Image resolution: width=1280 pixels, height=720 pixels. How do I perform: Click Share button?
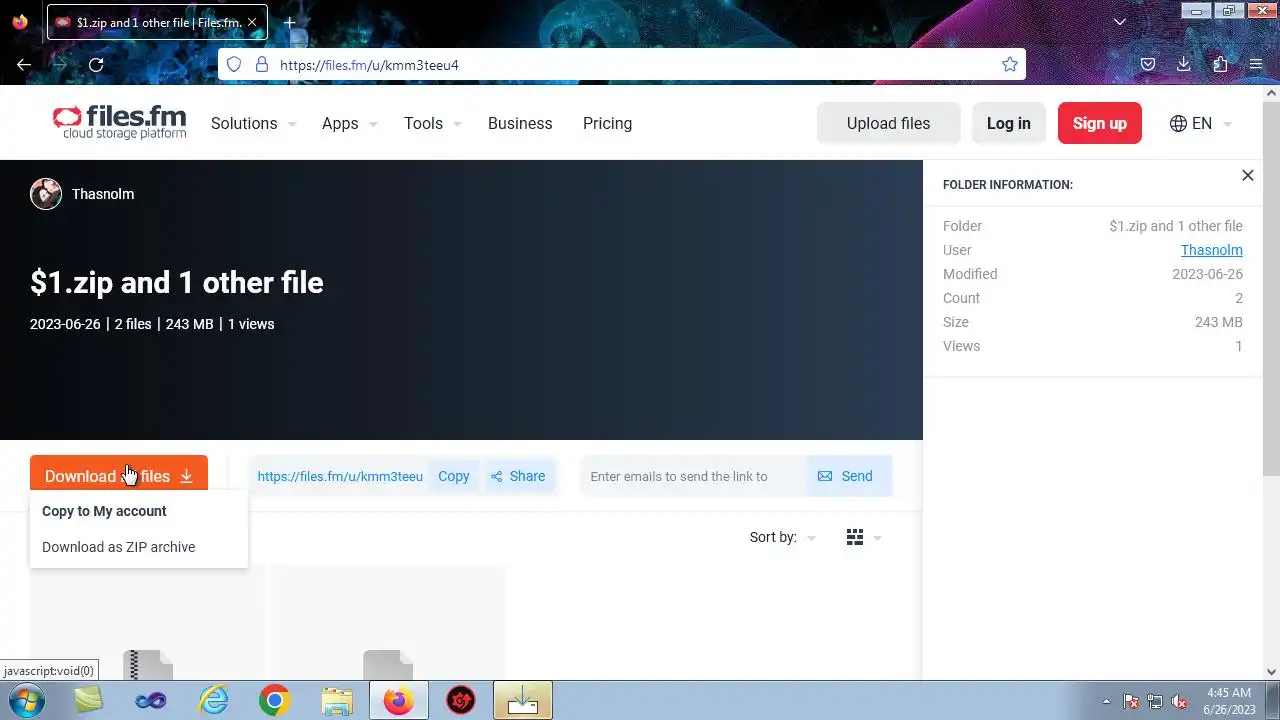click(x=518, y=476)
